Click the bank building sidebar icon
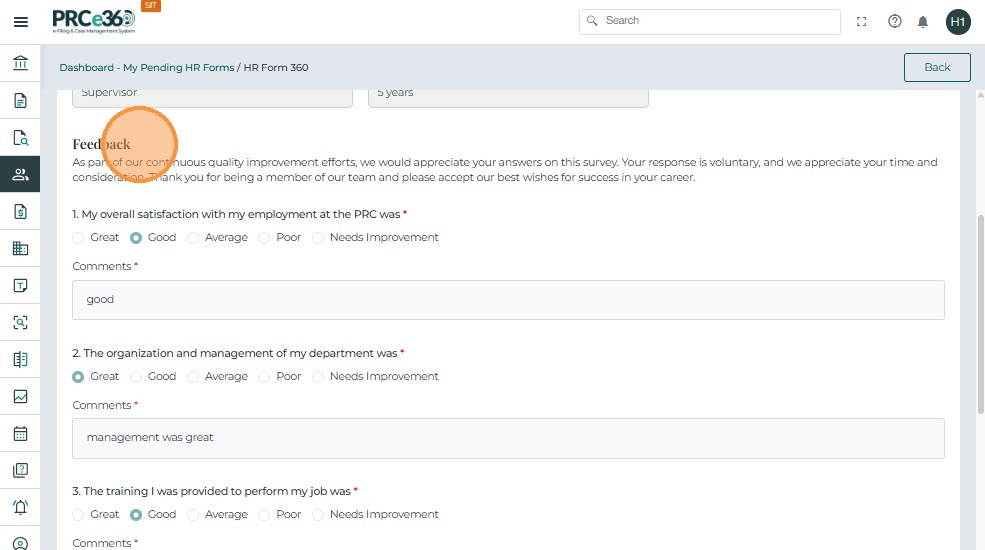The width and height of the screenshot is (985, 550). 20,64
